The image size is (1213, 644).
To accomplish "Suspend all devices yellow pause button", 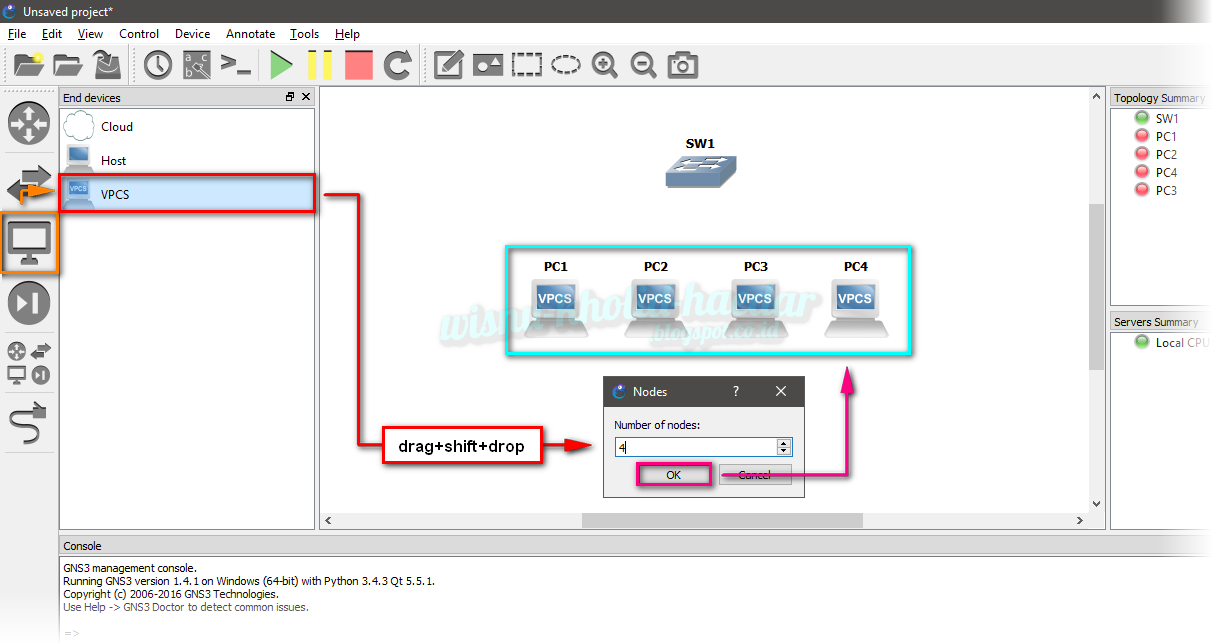I will point(319,65).
